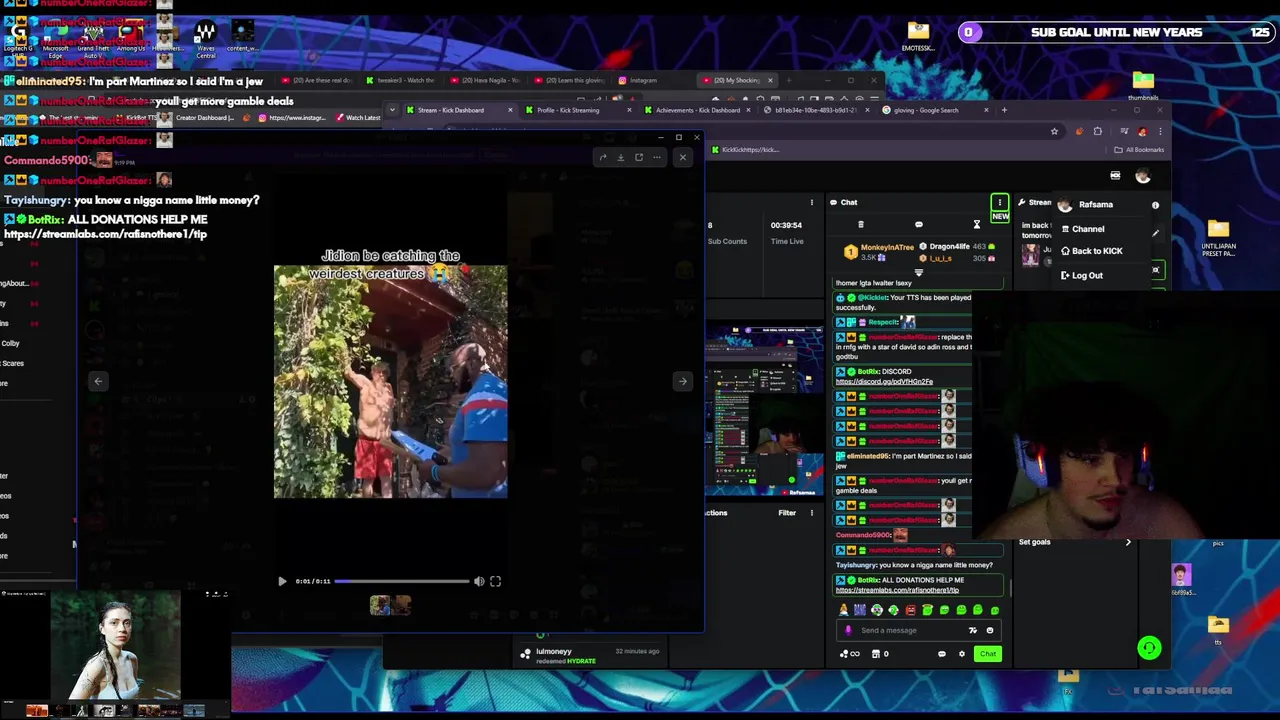Image resolution: width=1280 pixels, height=720 pixels.
Task: Select Channel in profile menu
Action: (x=1088, y=229)
